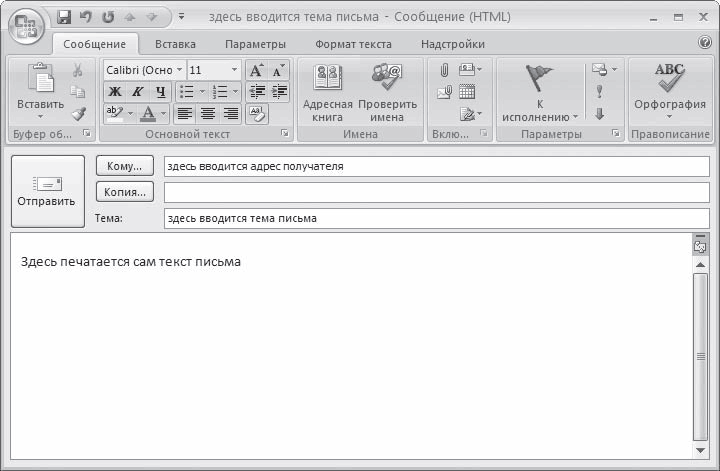Viewport: 720px width, 471px height.
Task: Copy selection with the copy icon
Action: (x=78, y=92)
